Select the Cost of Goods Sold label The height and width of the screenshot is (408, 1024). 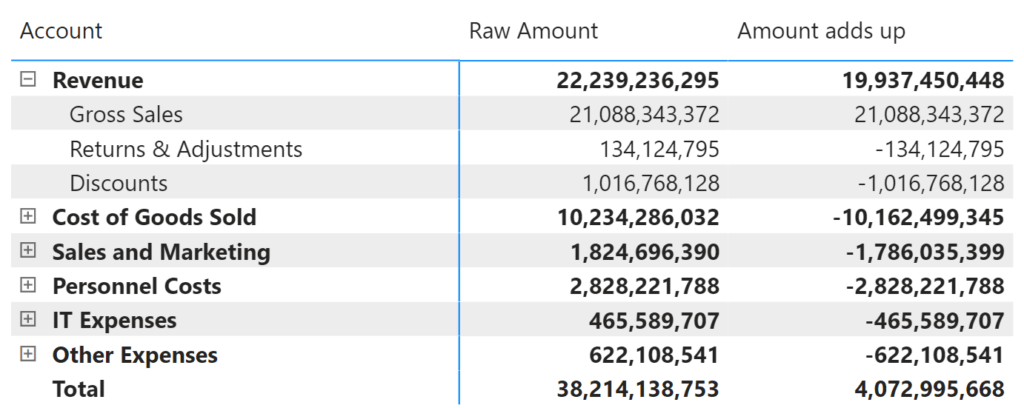[x=154, y=217]
